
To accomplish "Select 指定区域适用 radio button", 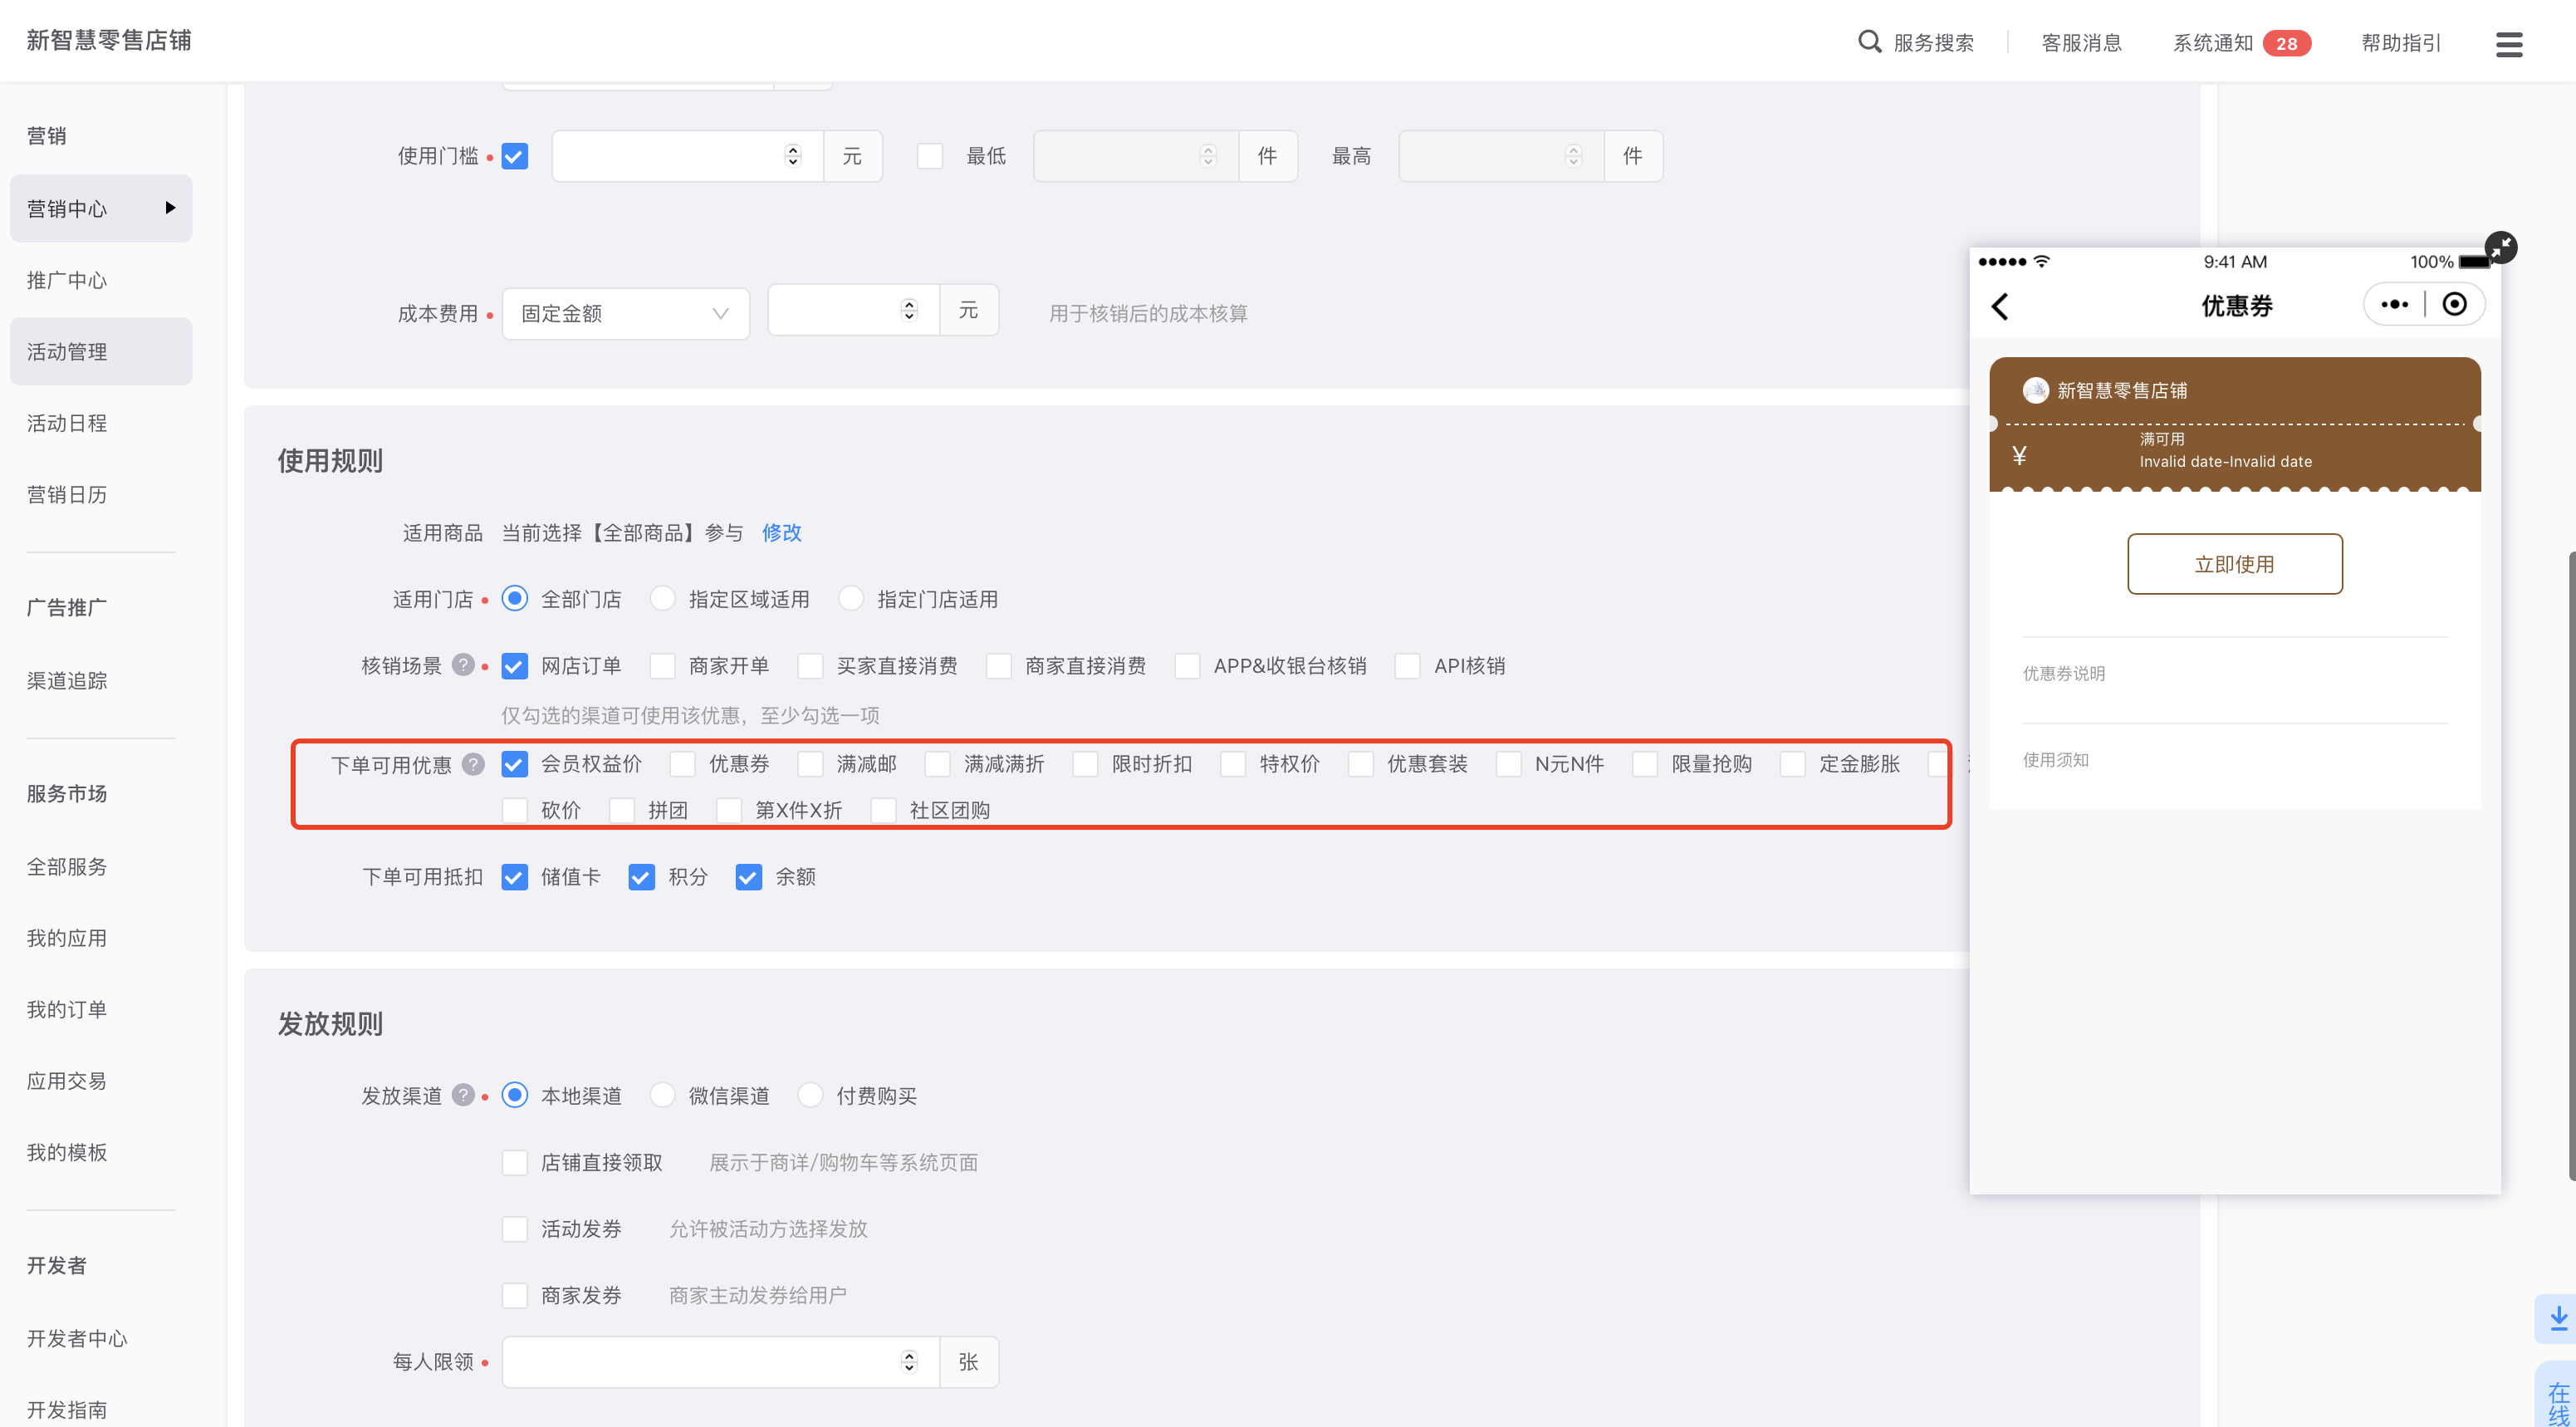I will click(x=662, y=598).
